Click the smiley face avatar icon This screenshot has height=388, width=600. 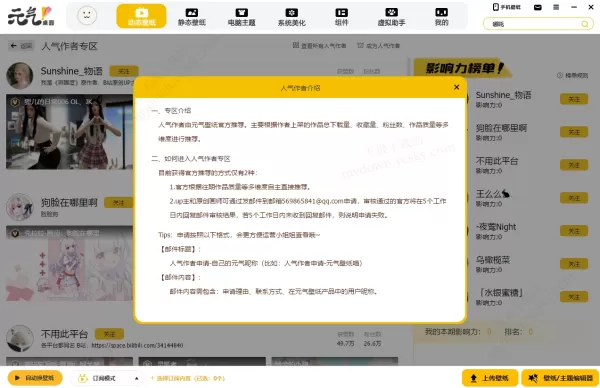click(87, 16)
